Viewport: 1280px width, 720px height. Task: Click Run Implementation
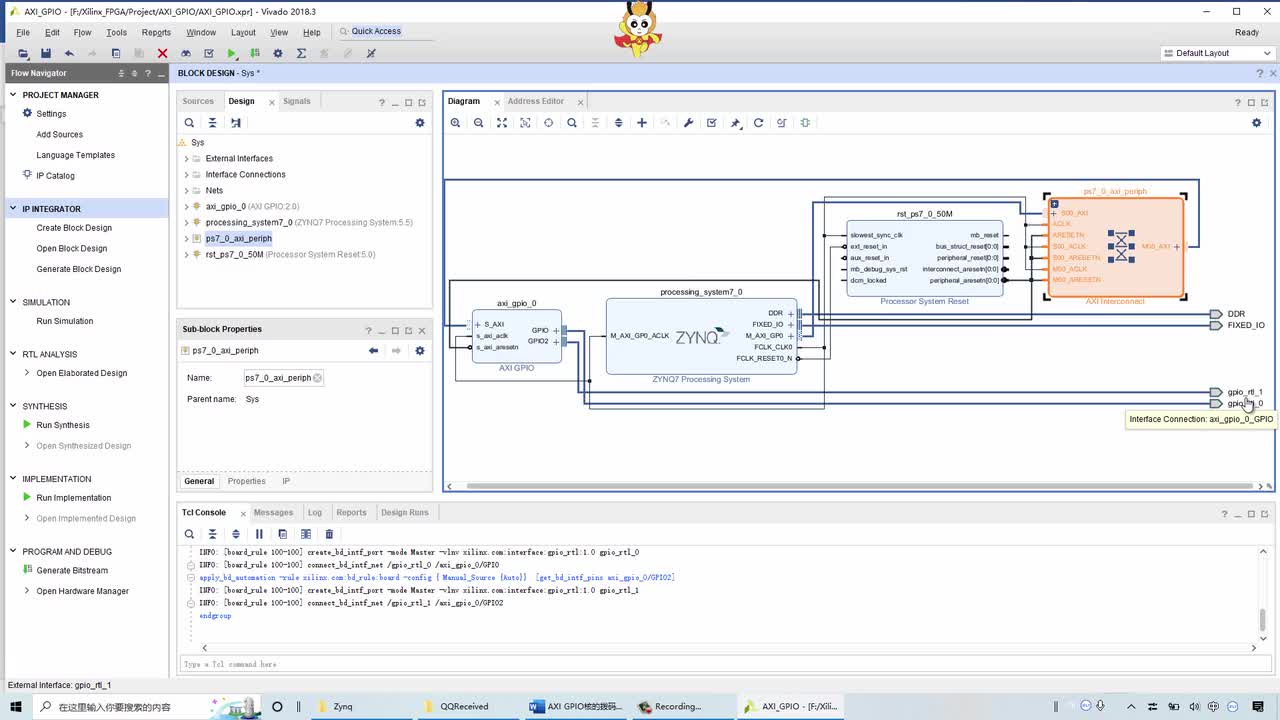point(74,498)
